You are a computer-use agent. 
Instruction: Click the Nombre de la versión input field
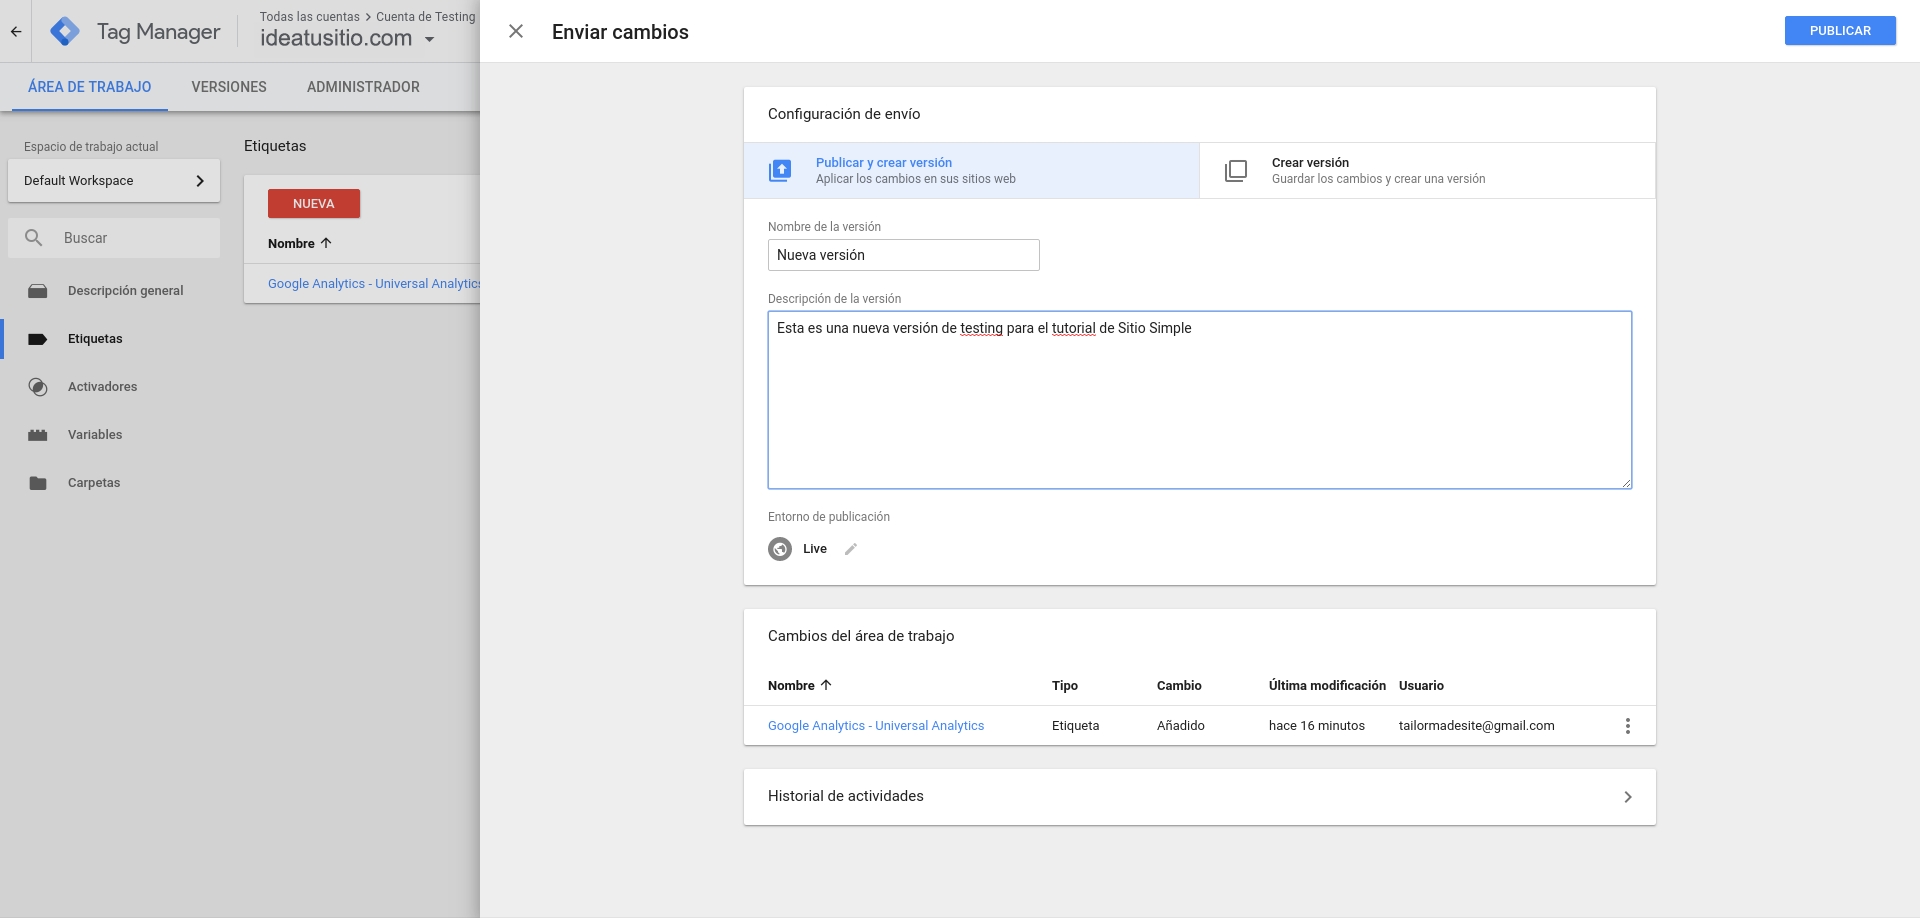(x=903, y=255)
